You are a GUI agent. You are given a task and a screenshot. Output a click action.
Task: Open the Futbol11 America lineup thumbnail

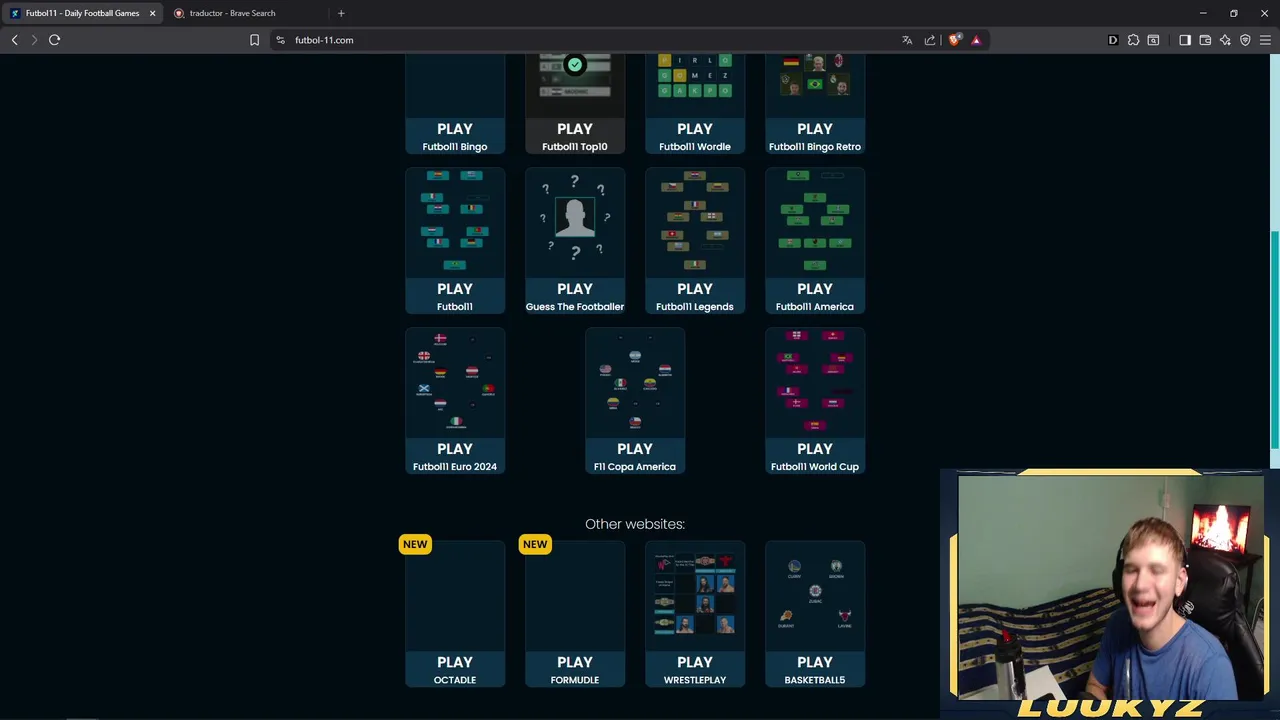(815, 222)
